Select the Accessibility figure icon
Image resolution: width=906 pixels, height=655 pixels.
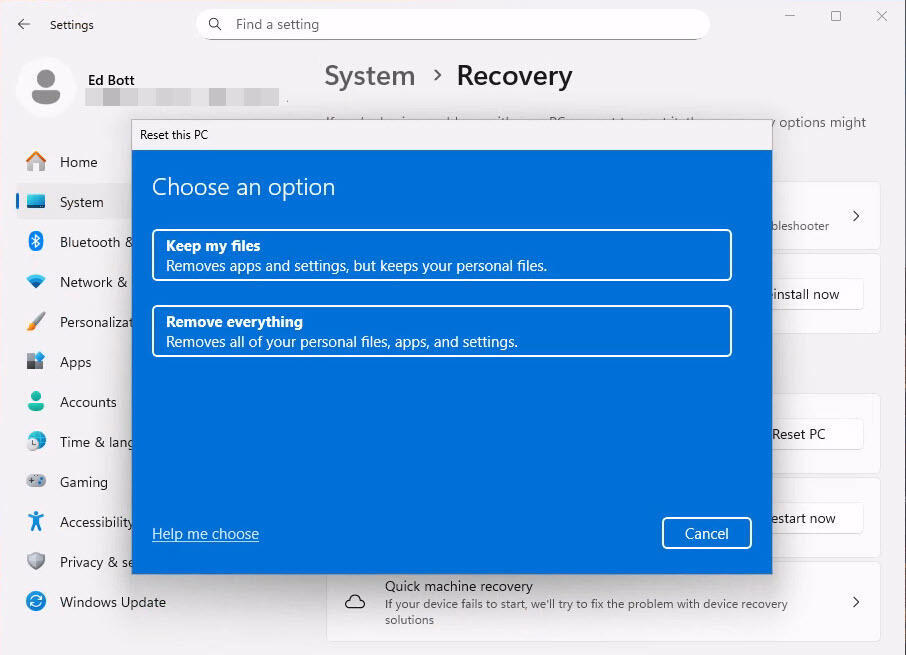click(x=36, y=522)
